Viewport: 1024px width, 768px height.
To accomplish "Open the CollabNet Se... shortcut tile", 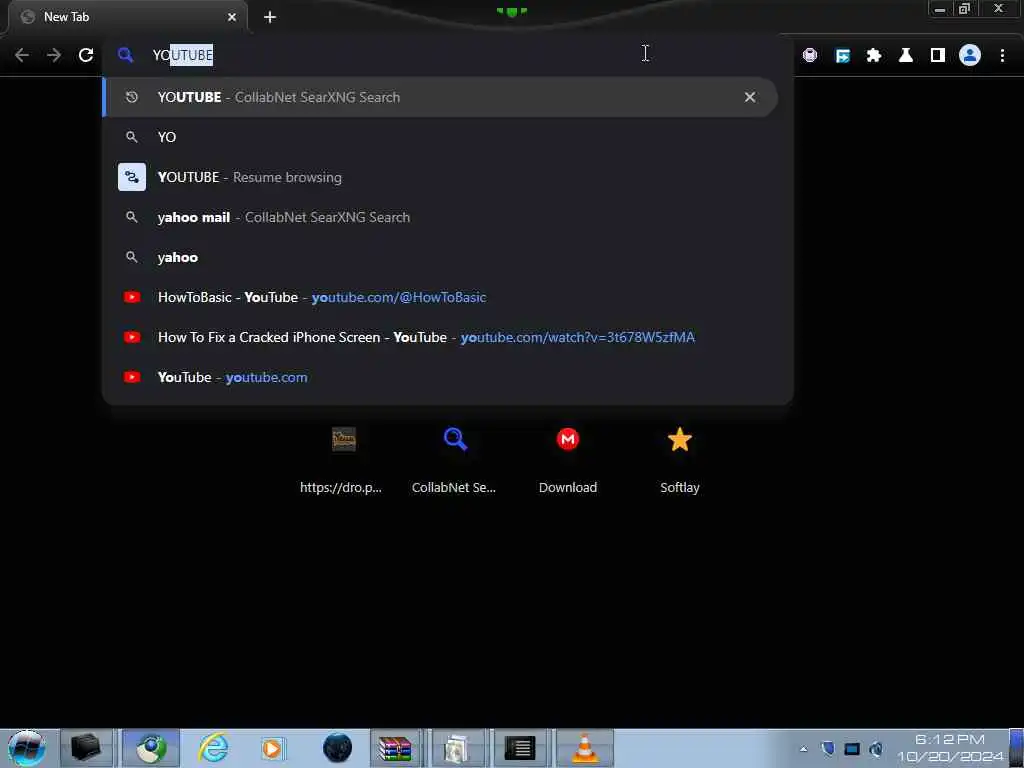I will pos(455,459).
